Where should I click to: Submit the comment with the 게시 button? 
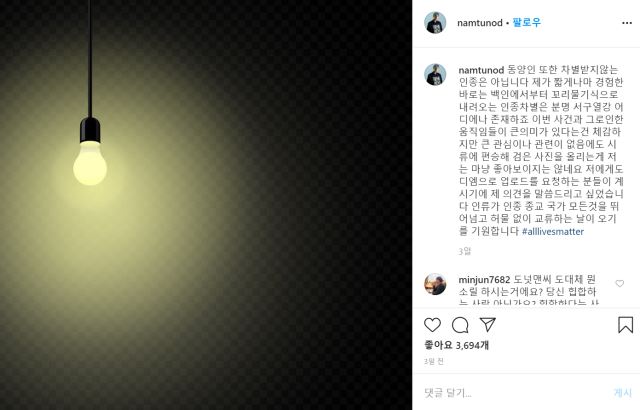(623, 392)
